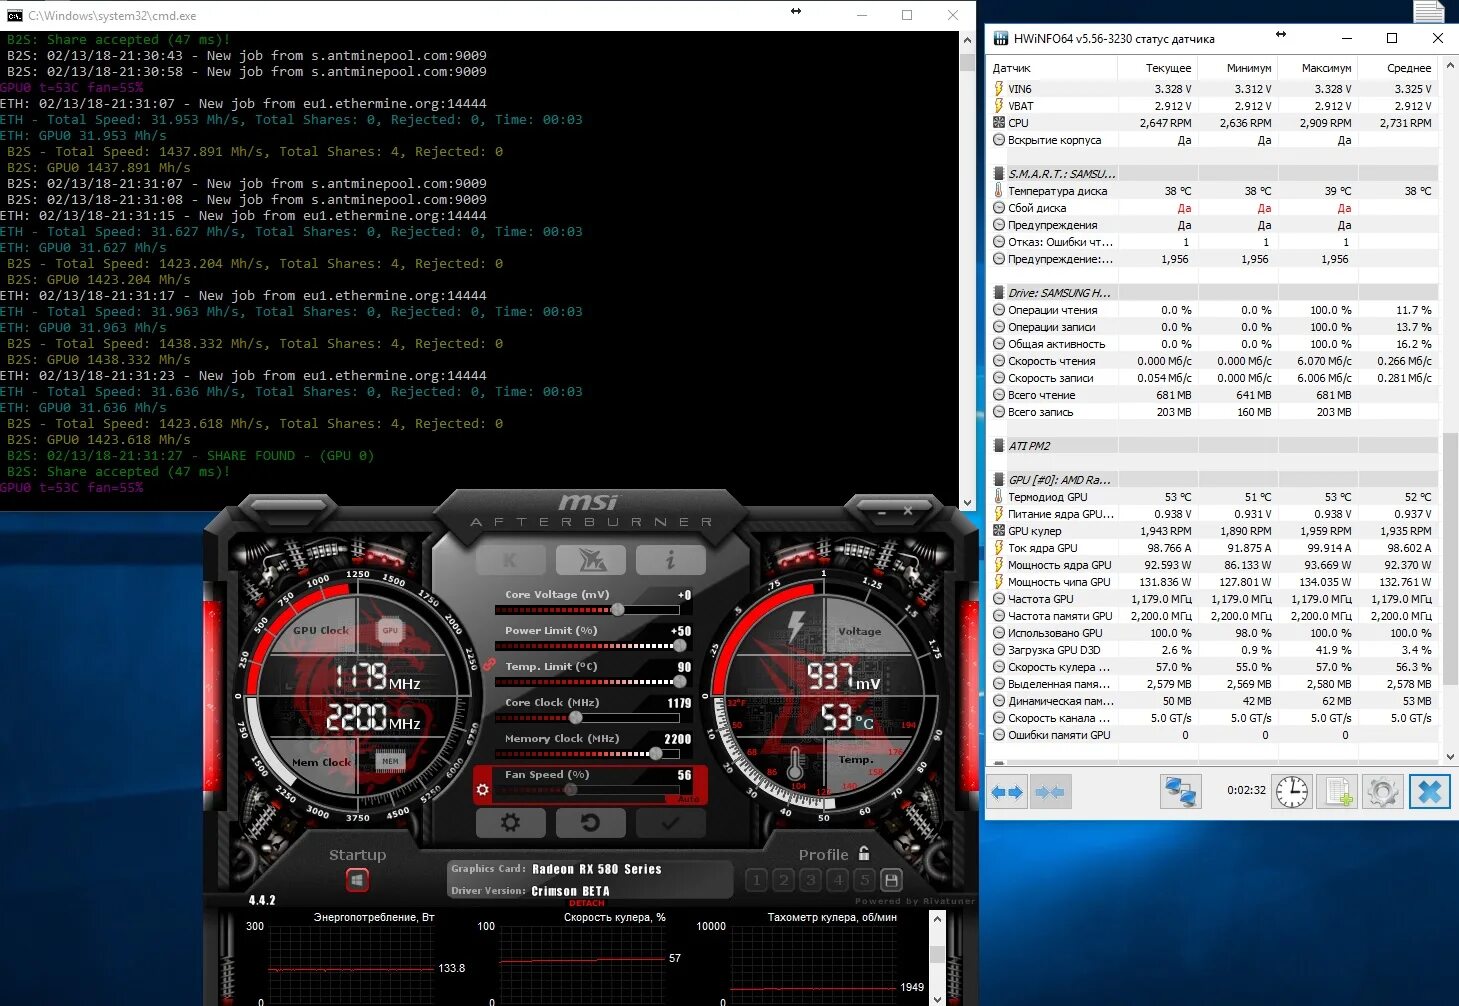Toggle the Profile lock icon
The width and height of the screenshot is (1459, 1006).
[864, 853]
